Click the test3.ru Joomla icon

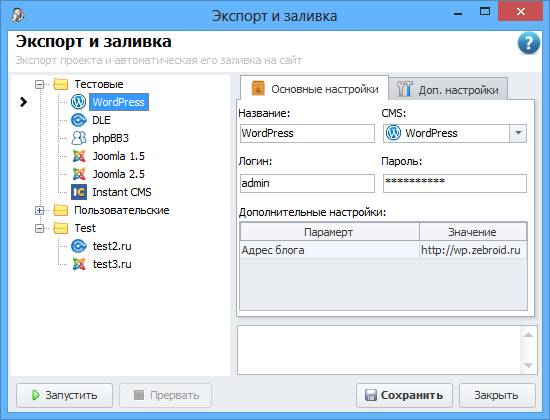click(79, 264)
